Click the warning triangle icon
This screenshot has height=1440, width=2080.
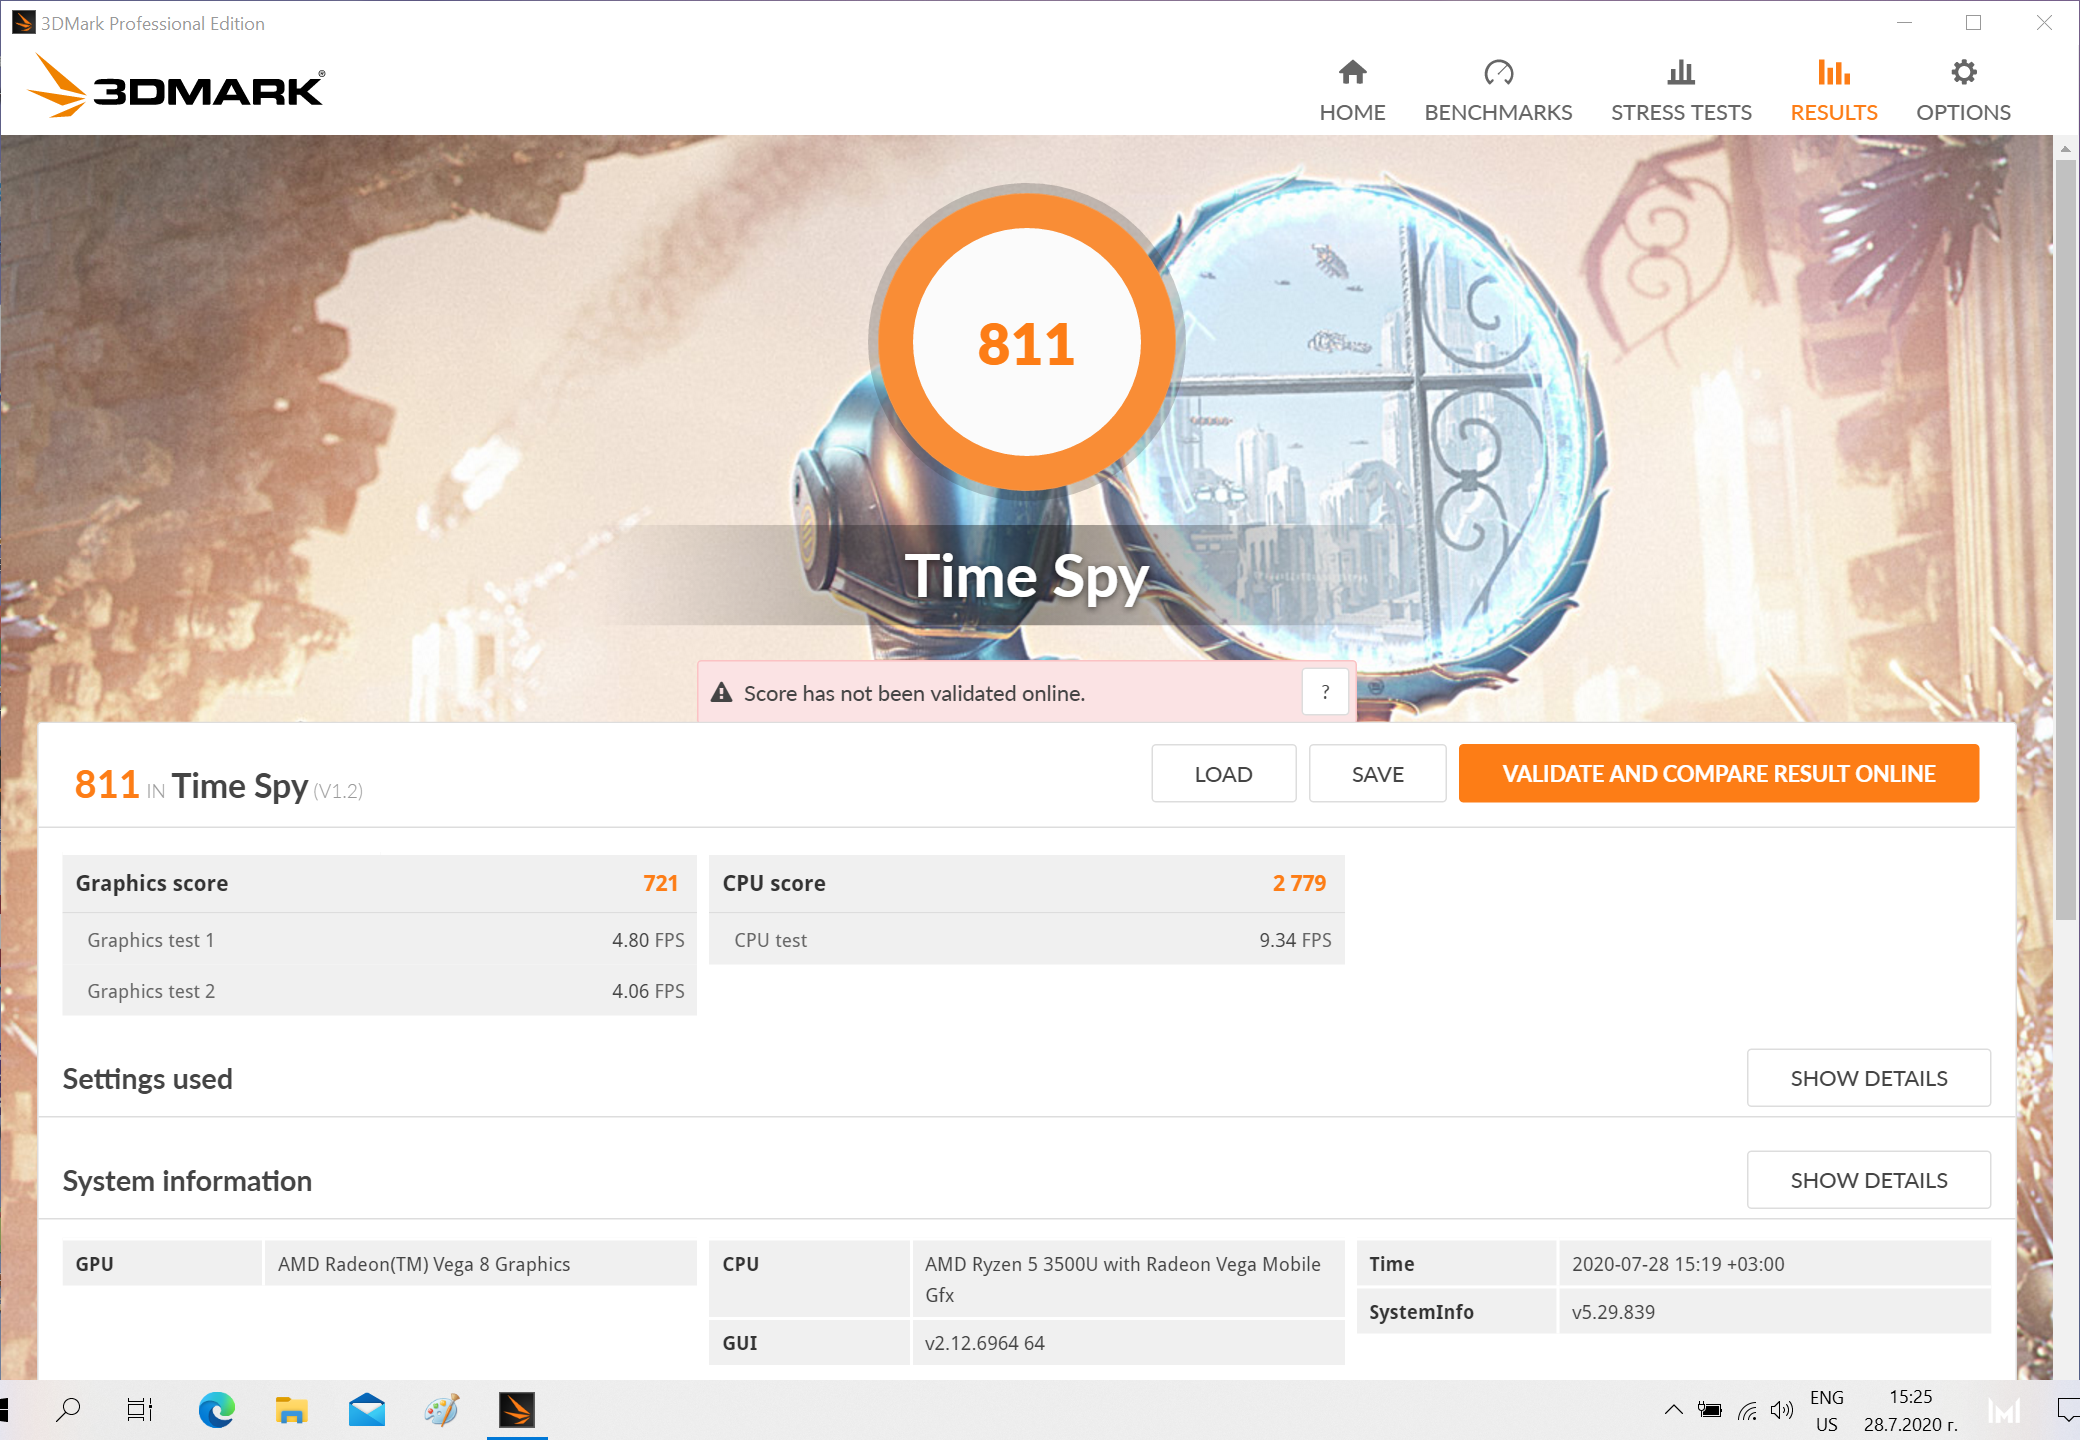721,692
